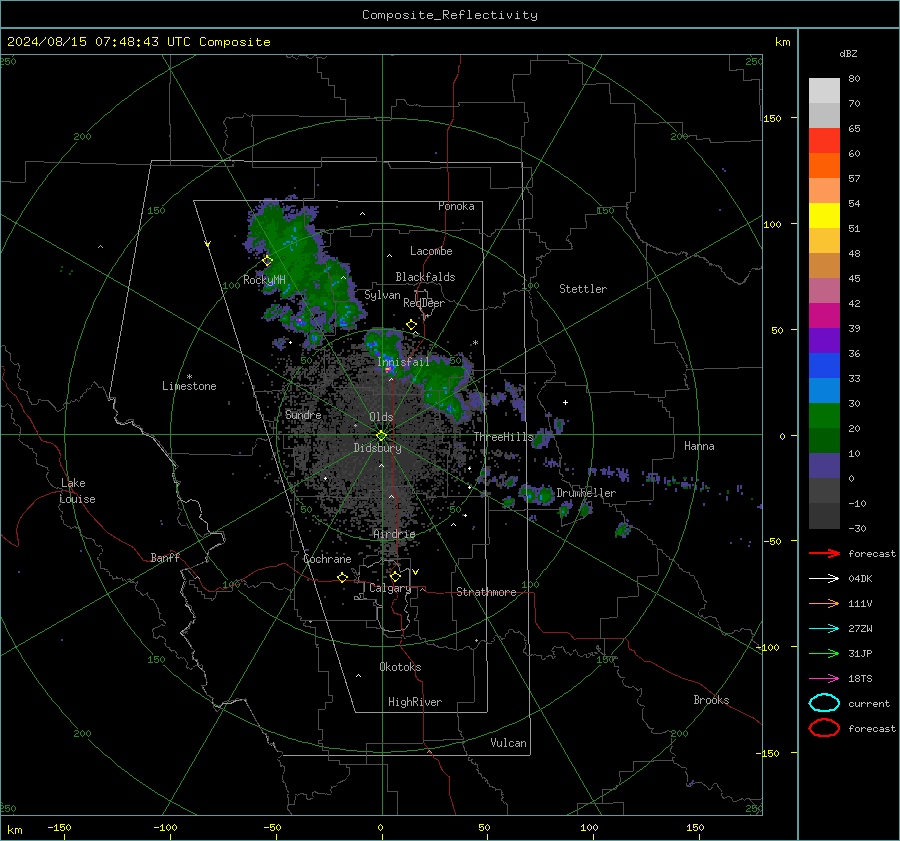Click the RockyMH map label
This screenshot has height=841, width=900.
[264, 280]
